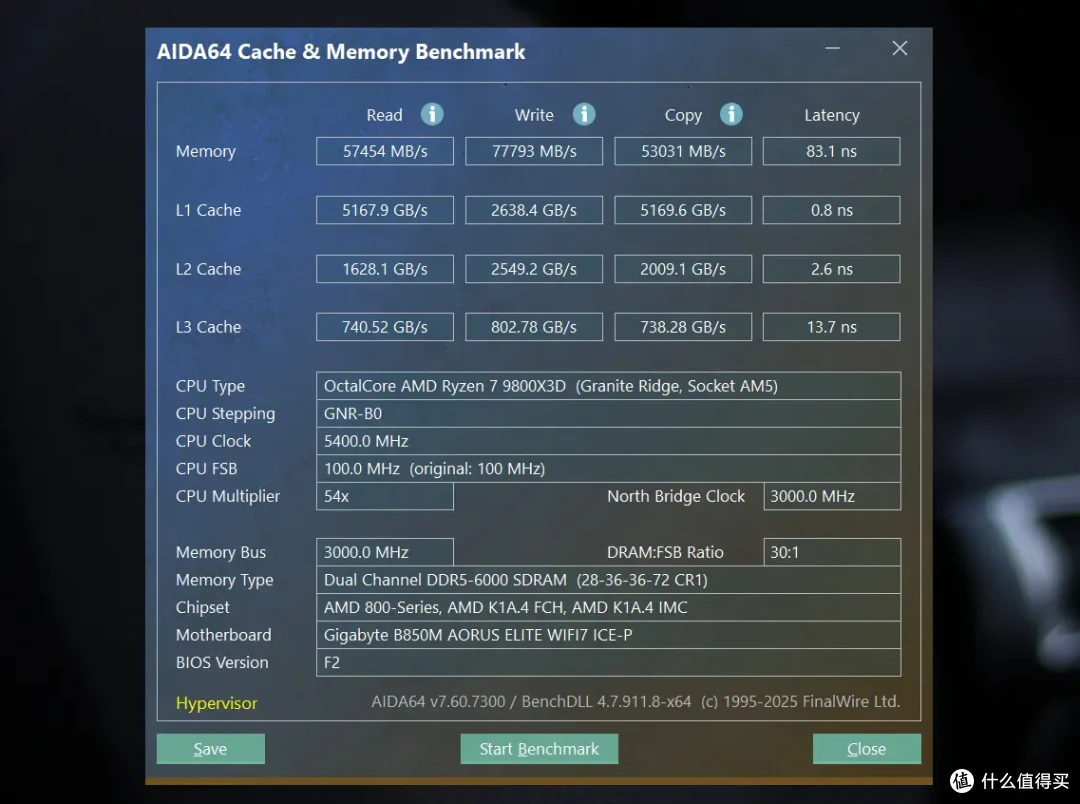Minimize the AIDA64 benchmark window
The width and height of the screenshot is (1080, 804).
tap(832, 48)
